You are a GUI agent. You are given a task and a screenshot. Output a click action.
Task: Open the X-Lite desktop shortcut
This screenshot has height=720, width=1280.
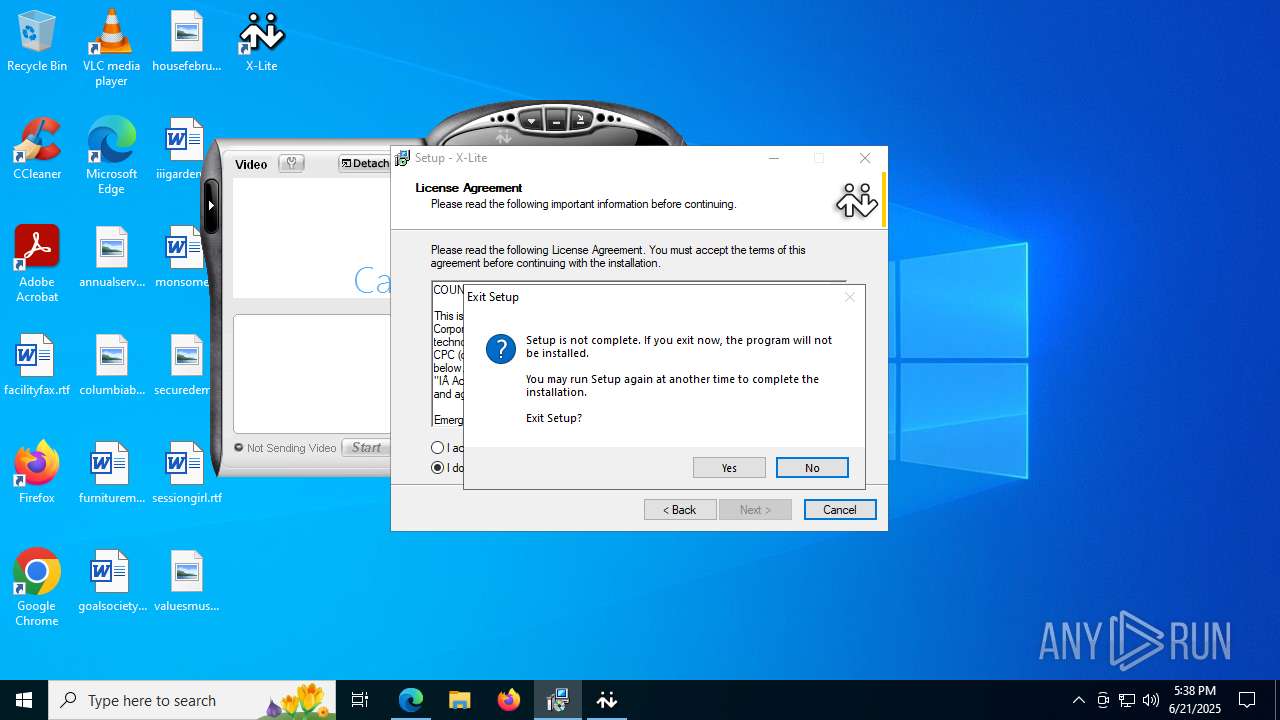tap(261, 42)
